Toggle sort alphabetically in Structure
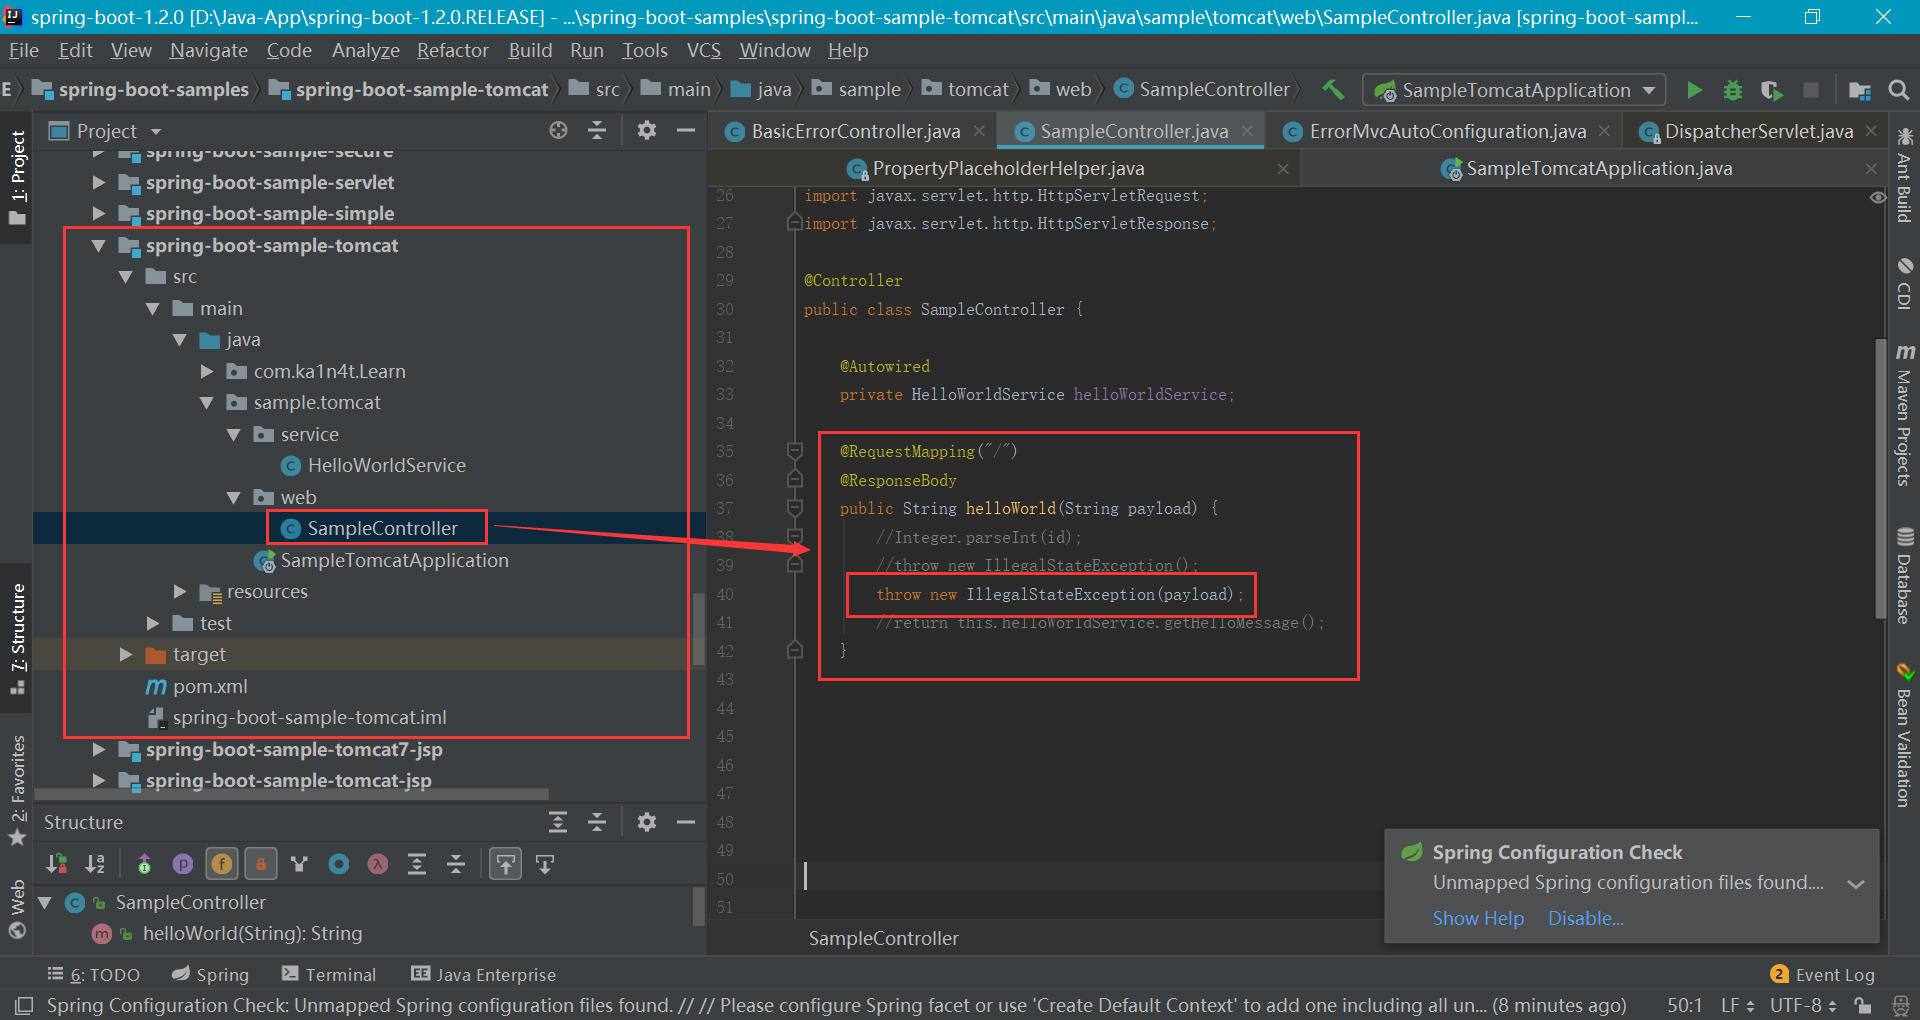1920x1020 pixels. pos(95,864)
